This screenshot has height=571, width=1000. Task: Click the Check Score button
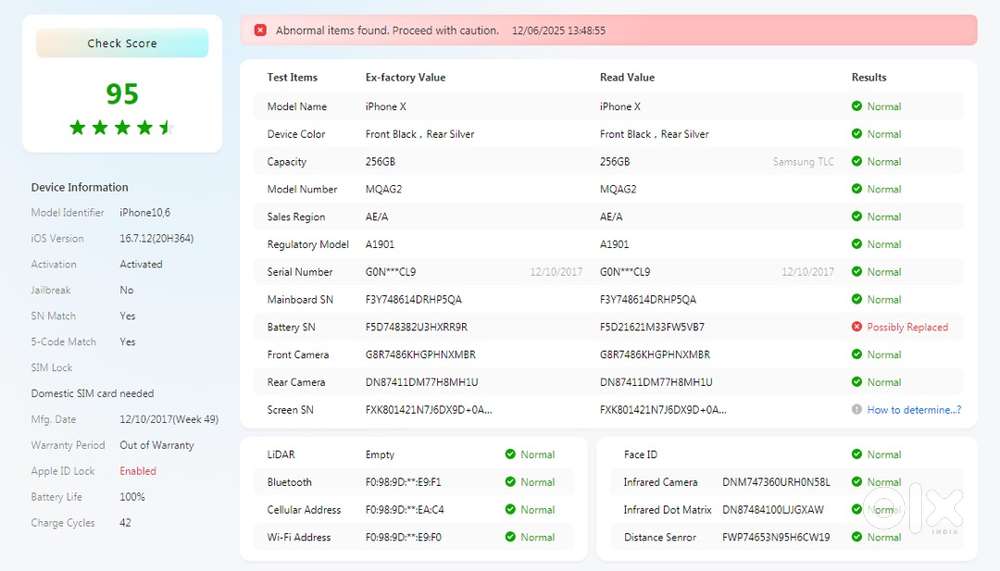(x=122, y=43)
